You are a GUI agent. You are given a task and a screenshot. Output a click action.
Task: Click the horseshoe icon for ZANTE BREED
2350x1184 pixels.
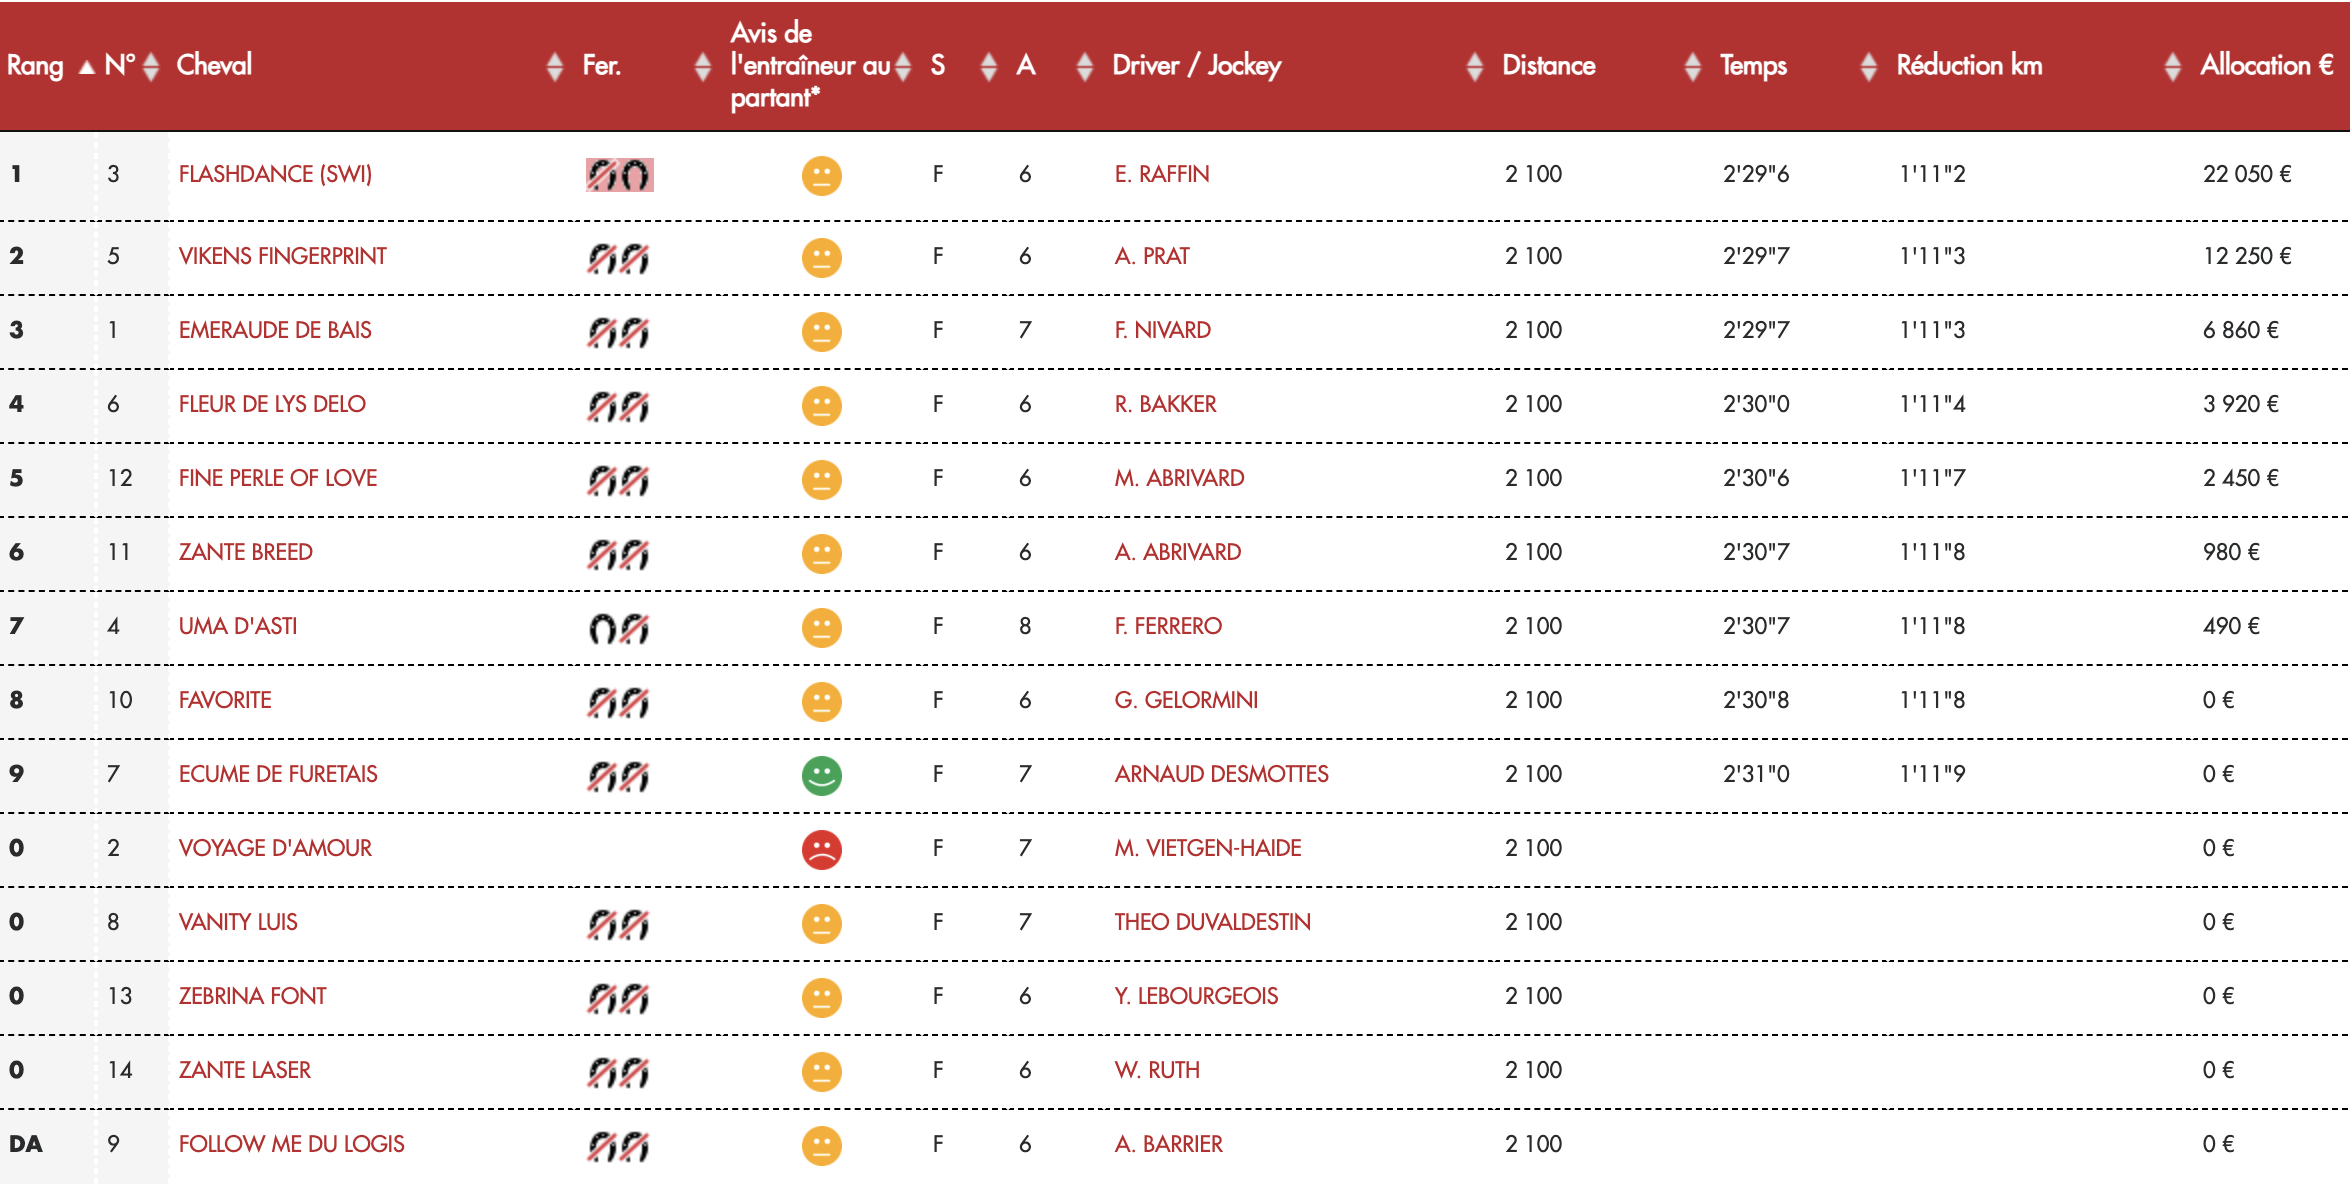[619, 554]
